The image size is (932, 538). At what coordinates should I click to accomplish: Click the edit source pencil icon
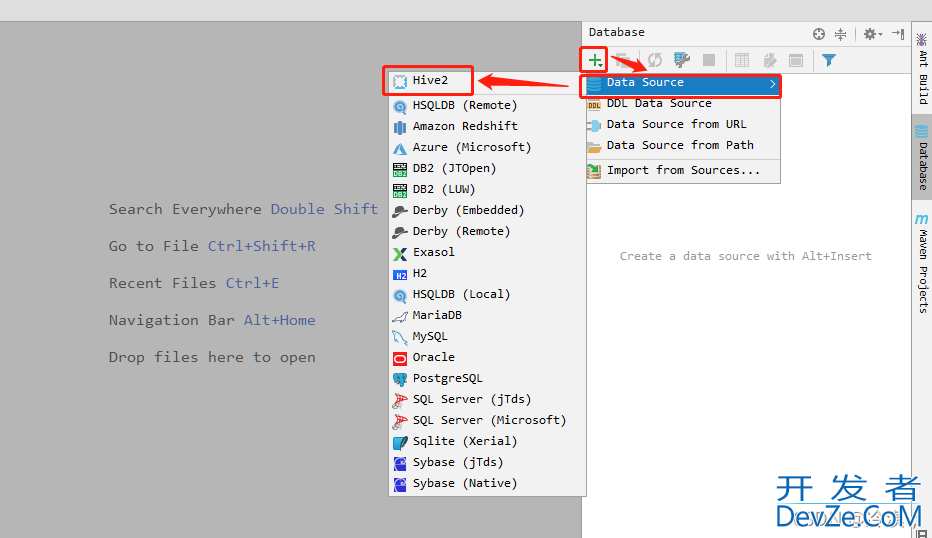(770, 60)
